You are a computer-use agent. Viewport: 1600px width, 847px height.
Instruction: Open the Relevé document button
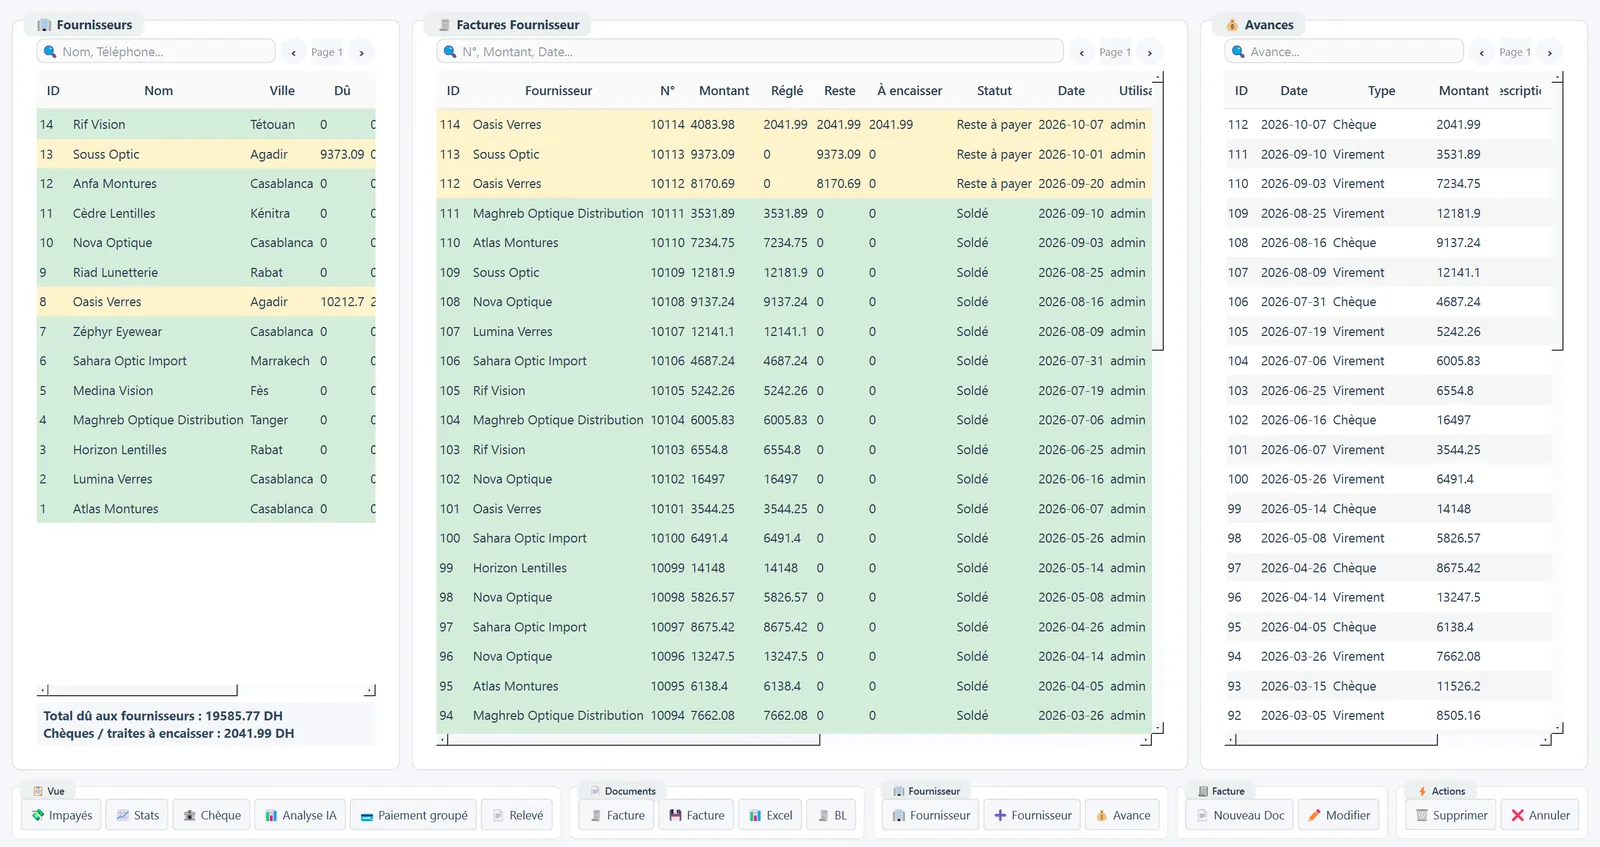pos(517,815)
